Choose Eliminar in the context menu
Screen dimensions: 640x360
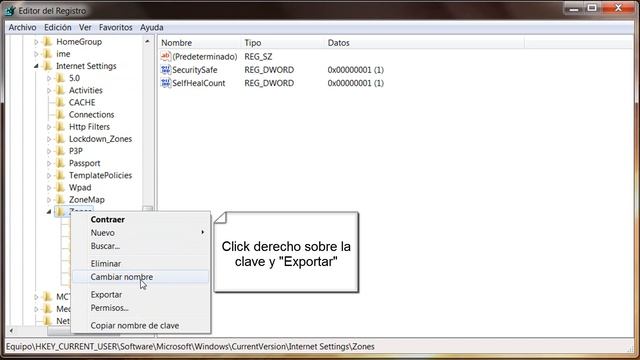point(141,264)
